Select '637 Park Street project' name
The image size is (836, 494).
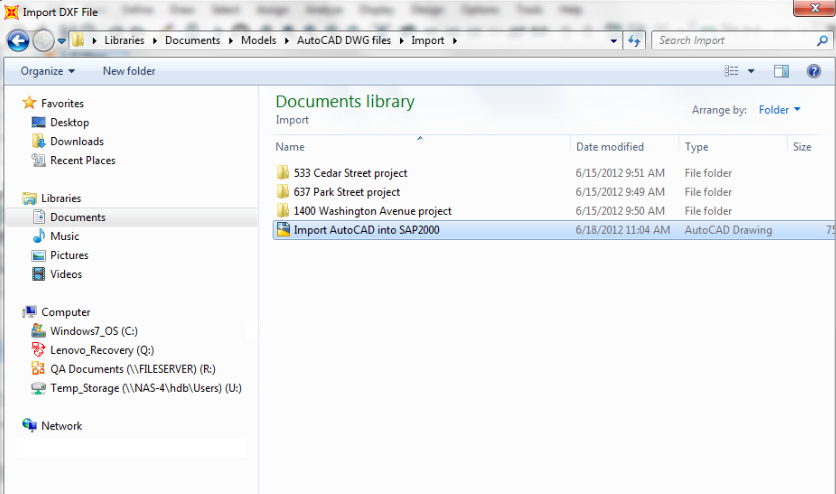[x=347, y=192]
